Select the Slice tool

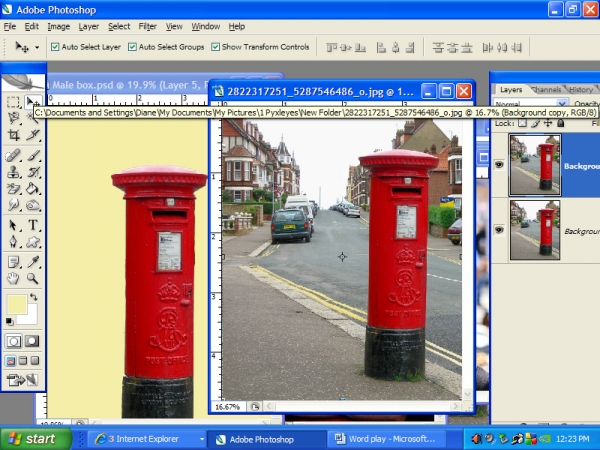click(x=33, y=135)
